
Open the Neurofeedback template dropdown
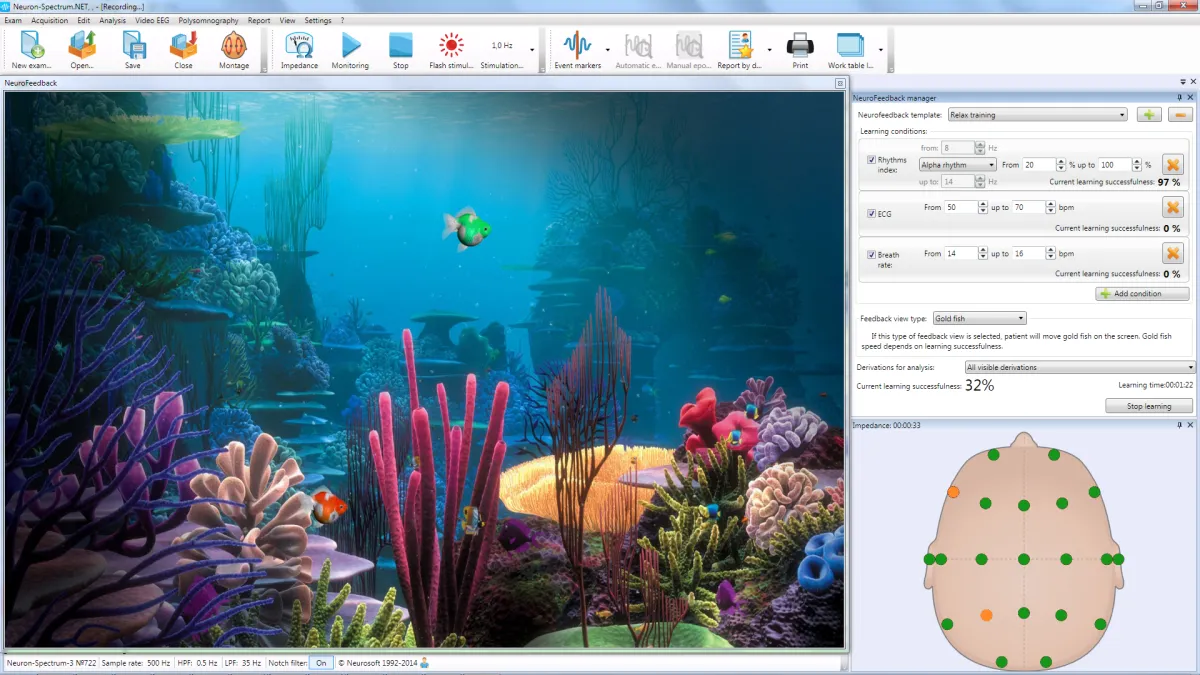(x=1037, y=115)
